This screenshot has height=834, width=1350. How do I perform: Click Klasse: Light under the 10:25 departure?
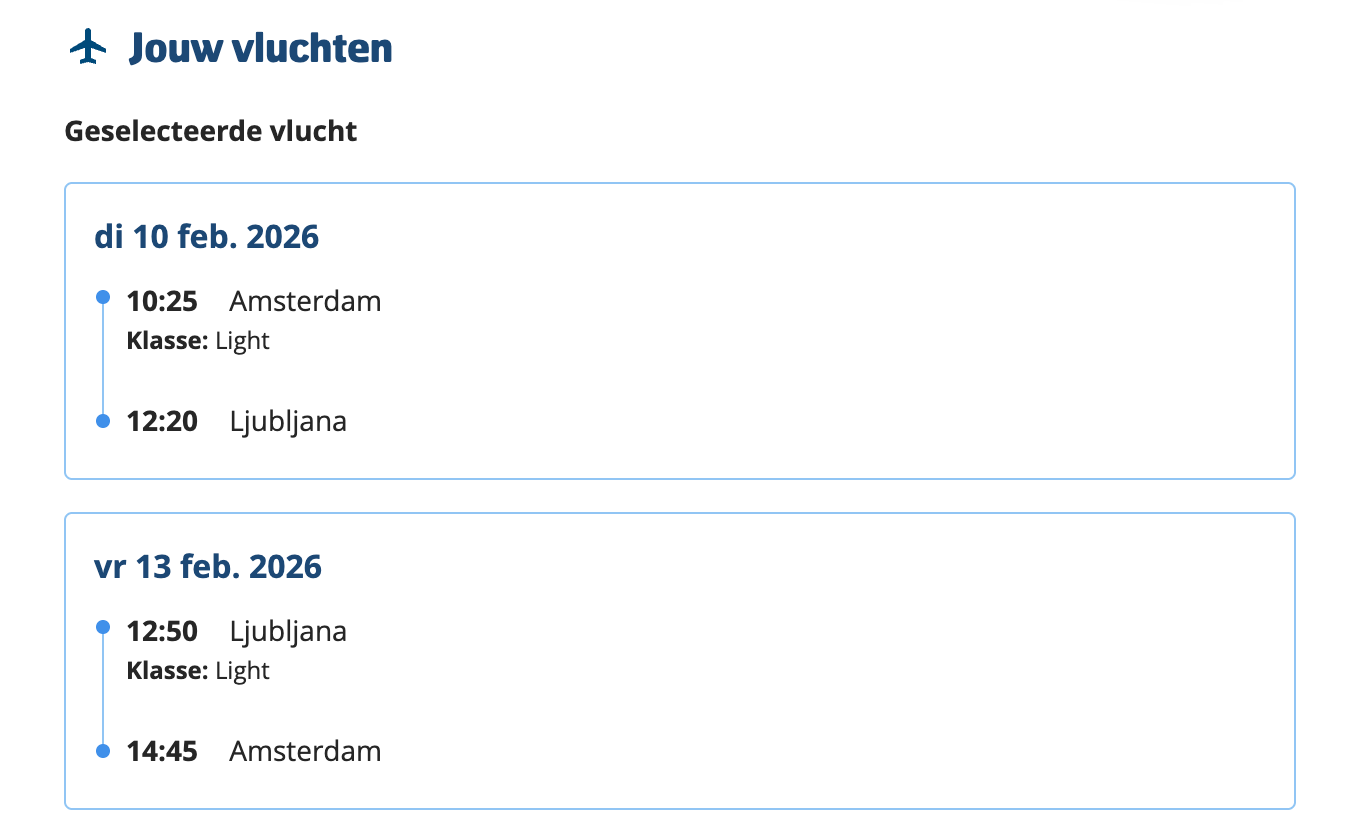[198, 341]
